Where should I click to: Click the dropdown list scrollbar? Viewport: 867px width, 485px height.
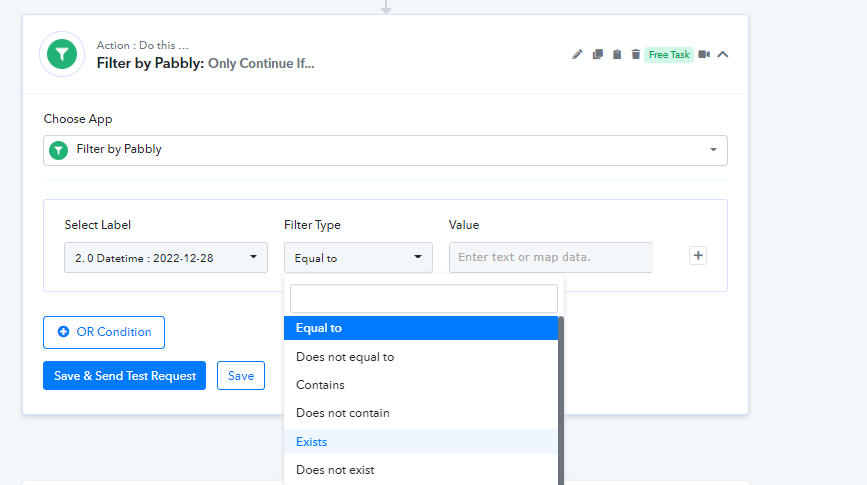click(x=561, y=400)
